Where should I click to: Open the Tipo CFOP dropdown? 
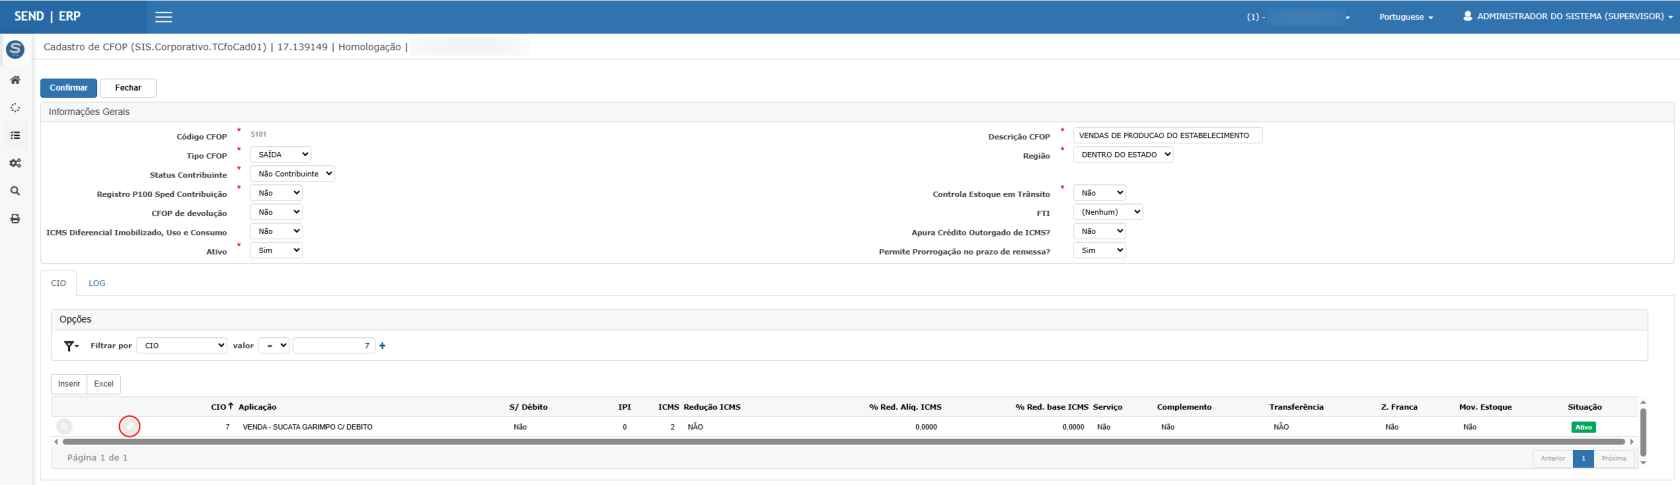(x=280, y=155)
